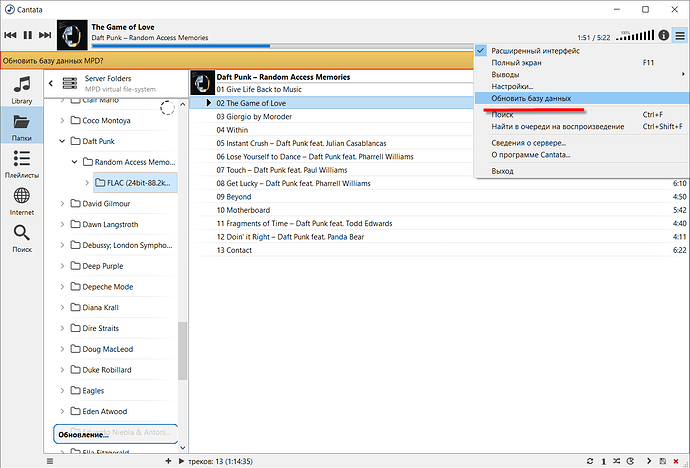Choose Выход to quit Cantata
This screenshot has width=690, height=468.
(x=581, y=171)
